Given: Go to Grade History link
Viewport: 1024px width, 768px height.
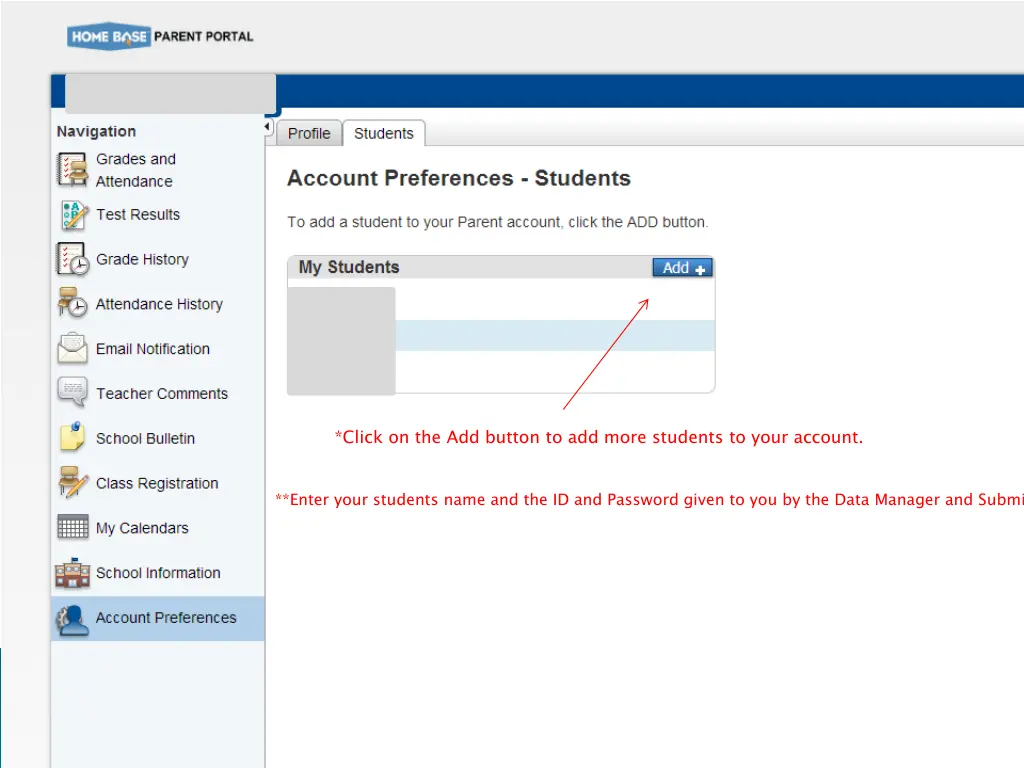Looking at the screenshot, I should click(x=142, y=259).
